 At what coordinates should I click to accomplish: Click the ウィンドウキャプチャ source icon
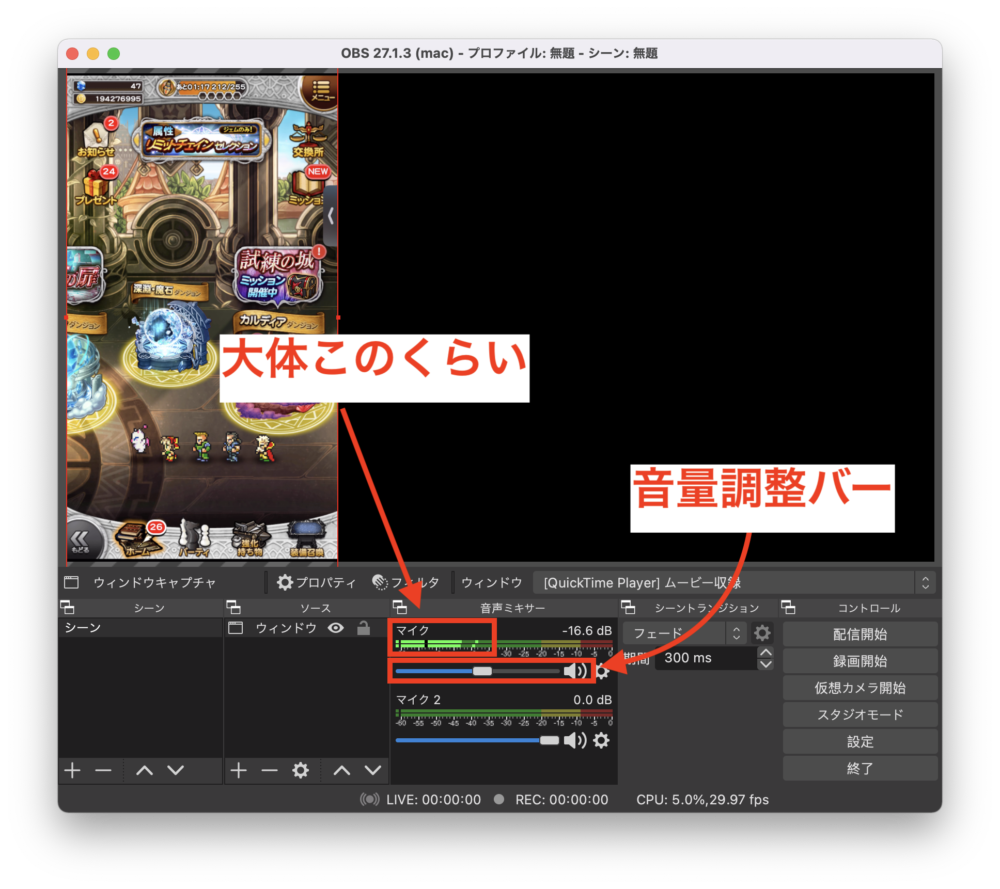point(71,582)
